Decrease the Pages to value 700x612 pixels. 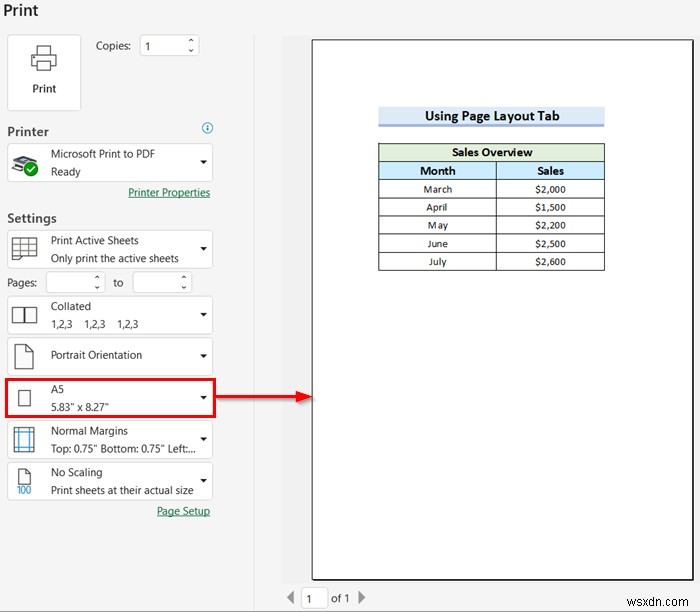(184, 287)
